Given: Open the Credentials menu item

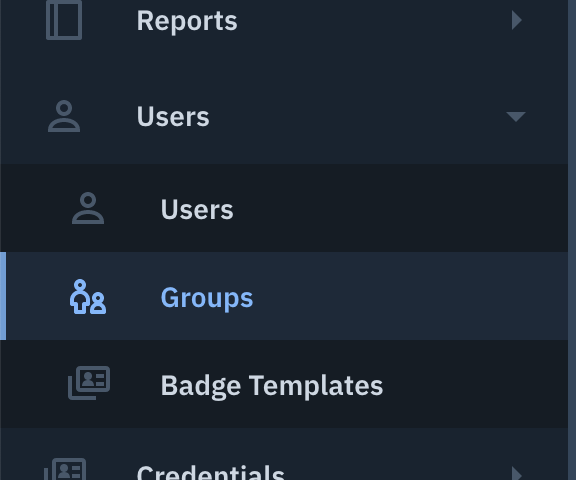Looking at the screenshot, I should tap(210, 472).
